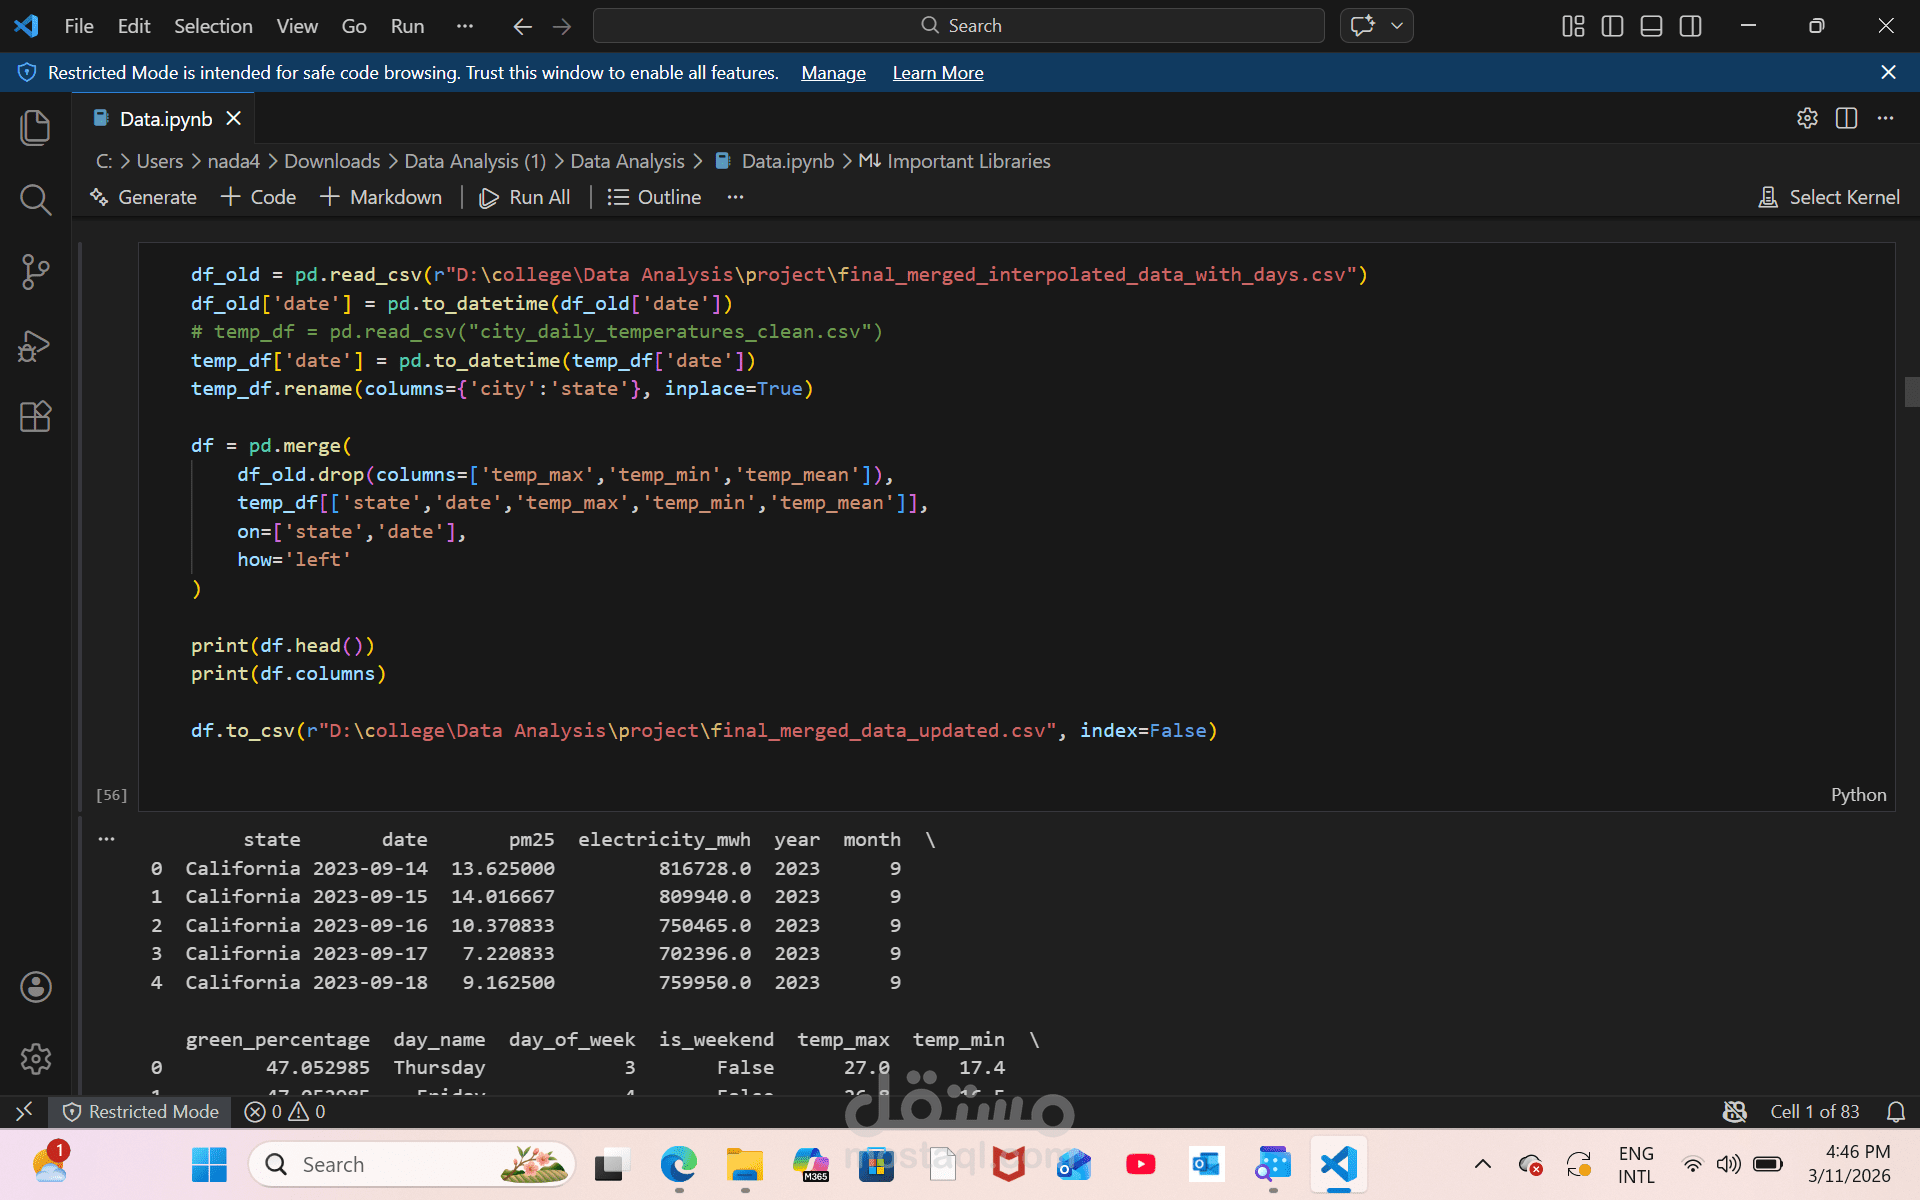Open the notebook settings gear in editor toolbar
Image resolution: width=1920 pixels, height=1200 pixels.
[1806, 118]
